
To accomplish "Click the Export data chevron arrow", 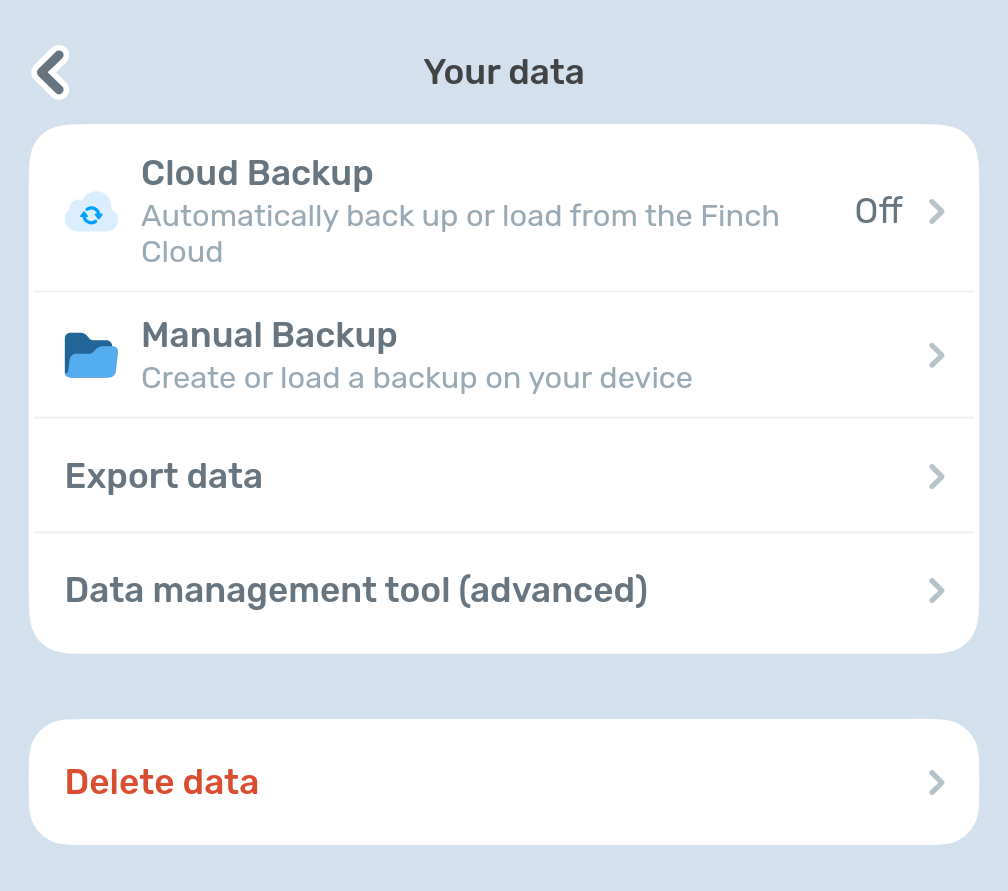I will pyautogui.click(x=936, y=476).
